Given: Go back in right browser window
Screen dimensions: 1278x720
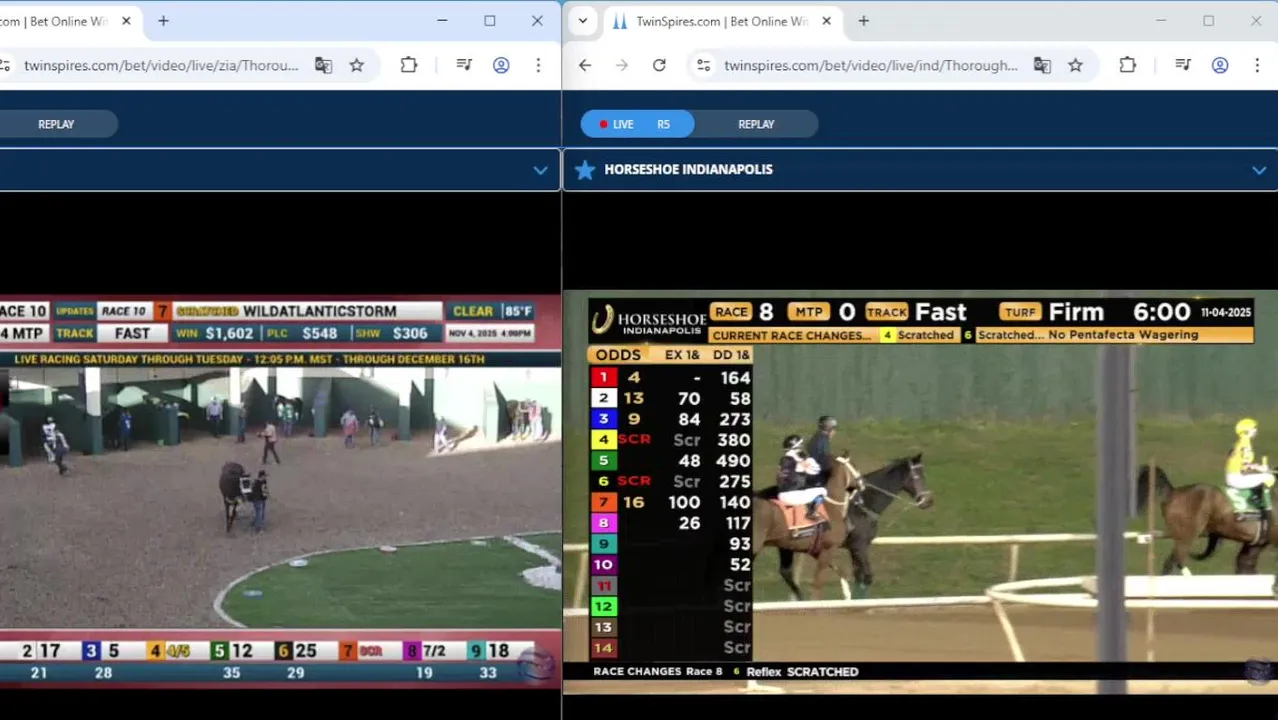Looking at the screenshot, I should click(585, 65).
